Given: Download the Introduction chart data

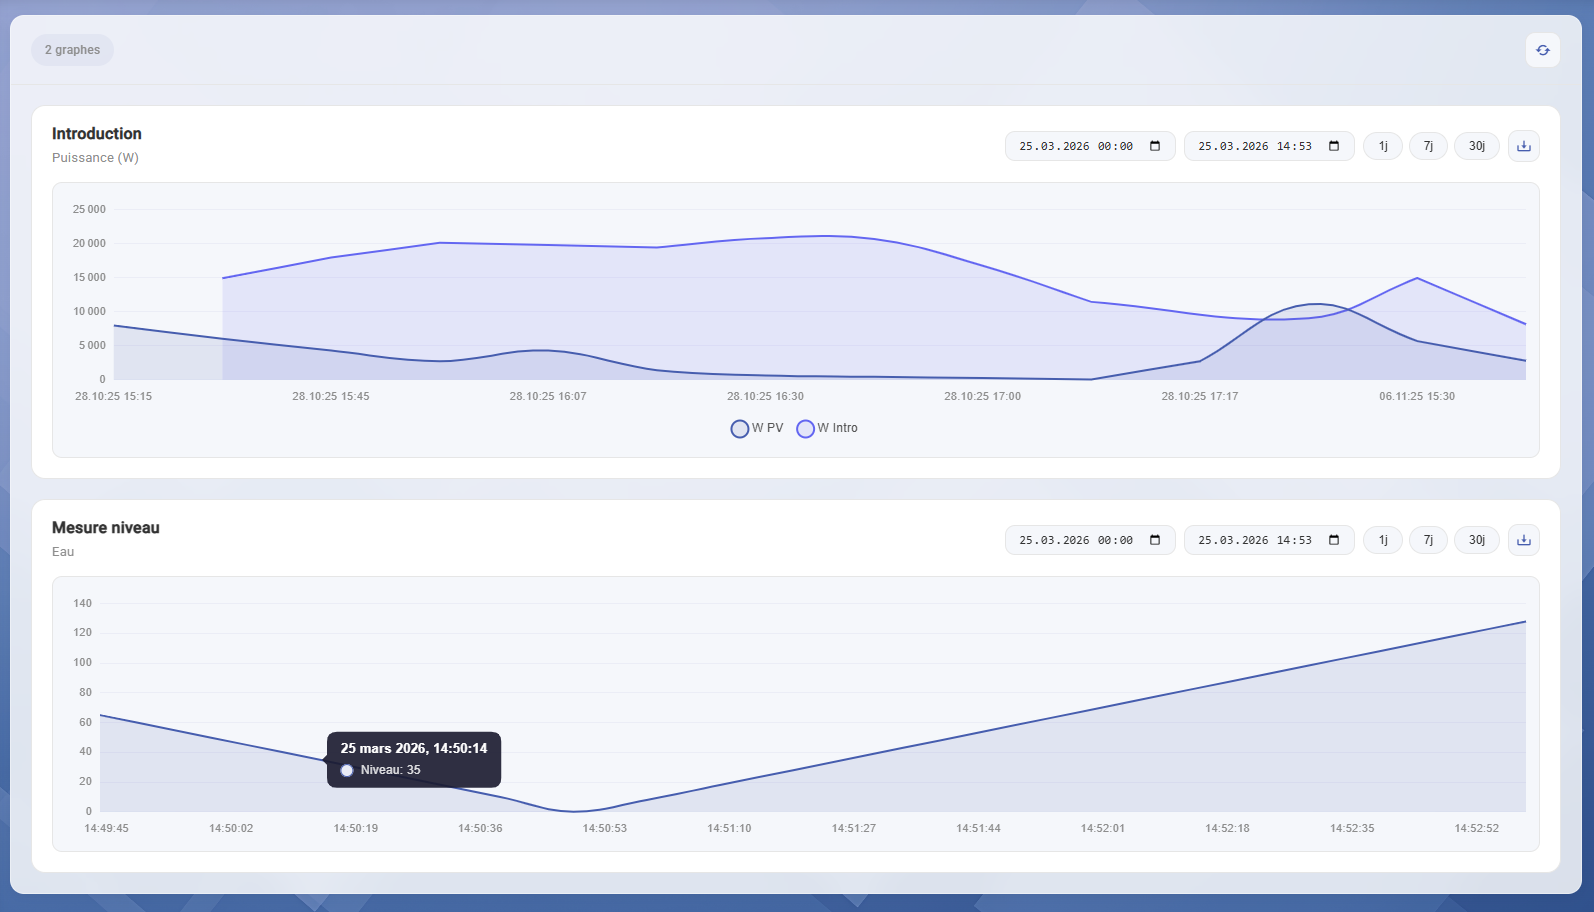Looking at the screenshot, I should (1523, 146).
